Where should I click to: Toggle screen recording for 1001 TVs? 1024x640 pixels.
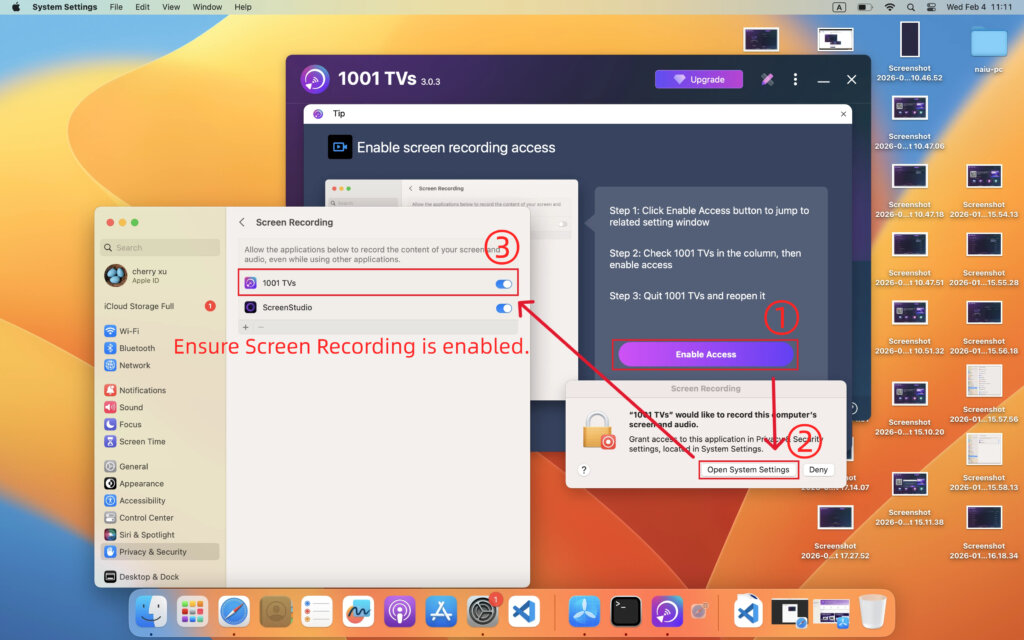(504, 284)
